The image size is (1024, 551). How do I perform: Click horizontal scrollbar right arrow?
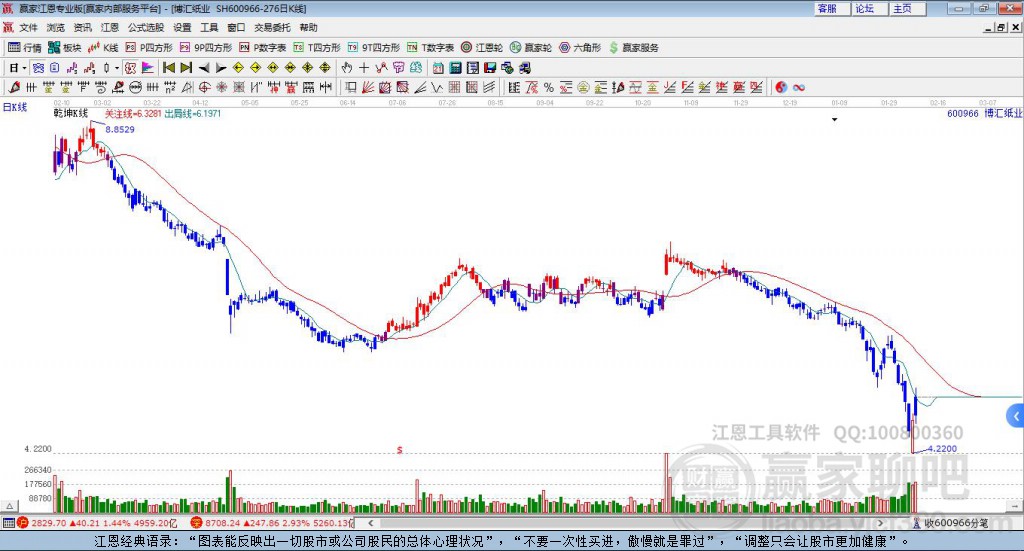tap(880, 522)
